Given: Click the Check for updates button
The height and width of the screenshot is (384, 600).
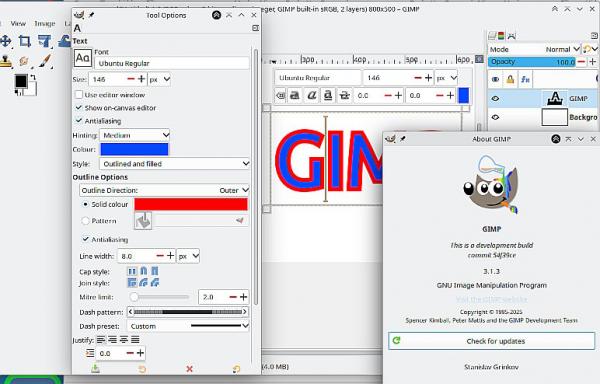Looking at the screenshot, I should pos(492,341).
